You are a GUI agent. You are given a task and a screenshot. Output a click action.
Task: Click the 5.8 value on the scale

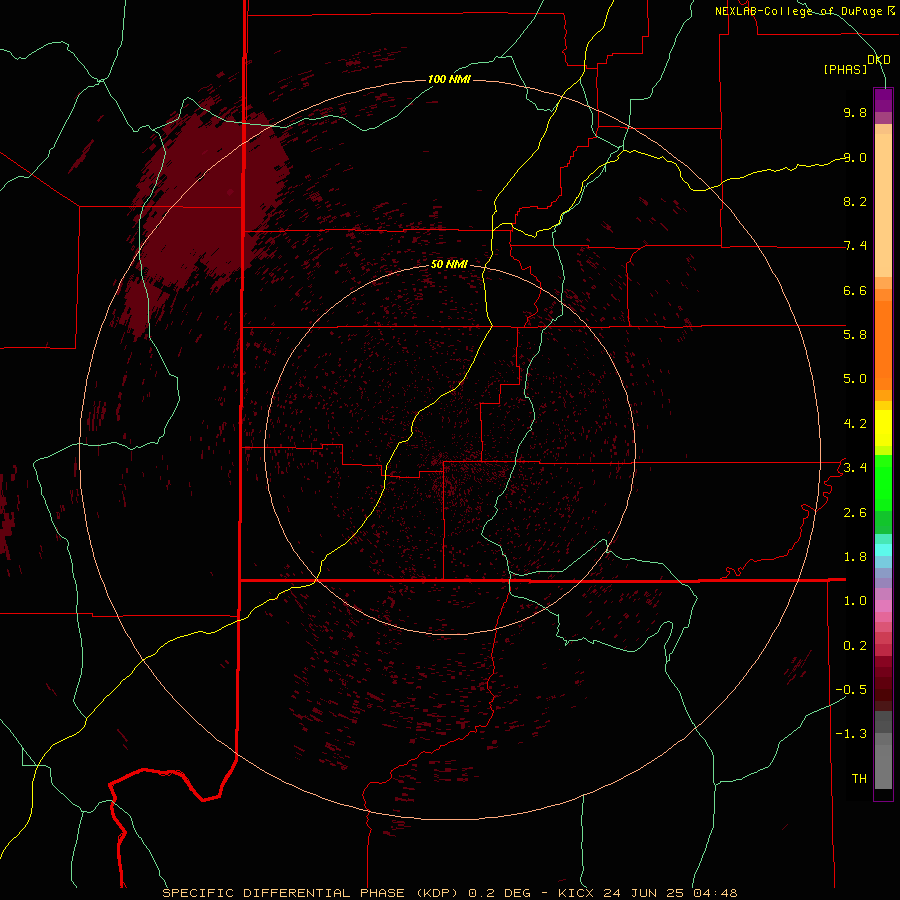(855, 335)
